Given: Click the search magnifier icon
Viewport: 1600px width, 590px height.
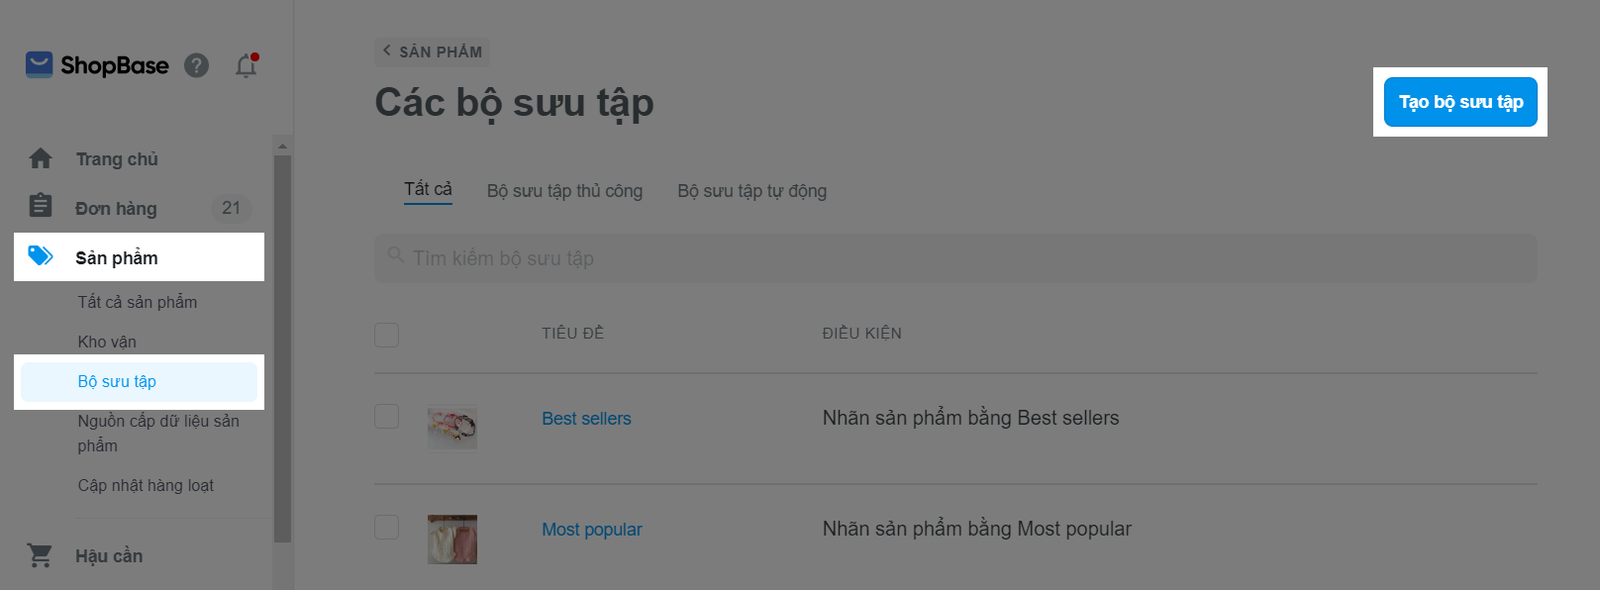Looking at the screenshot, I should [396, 256].
